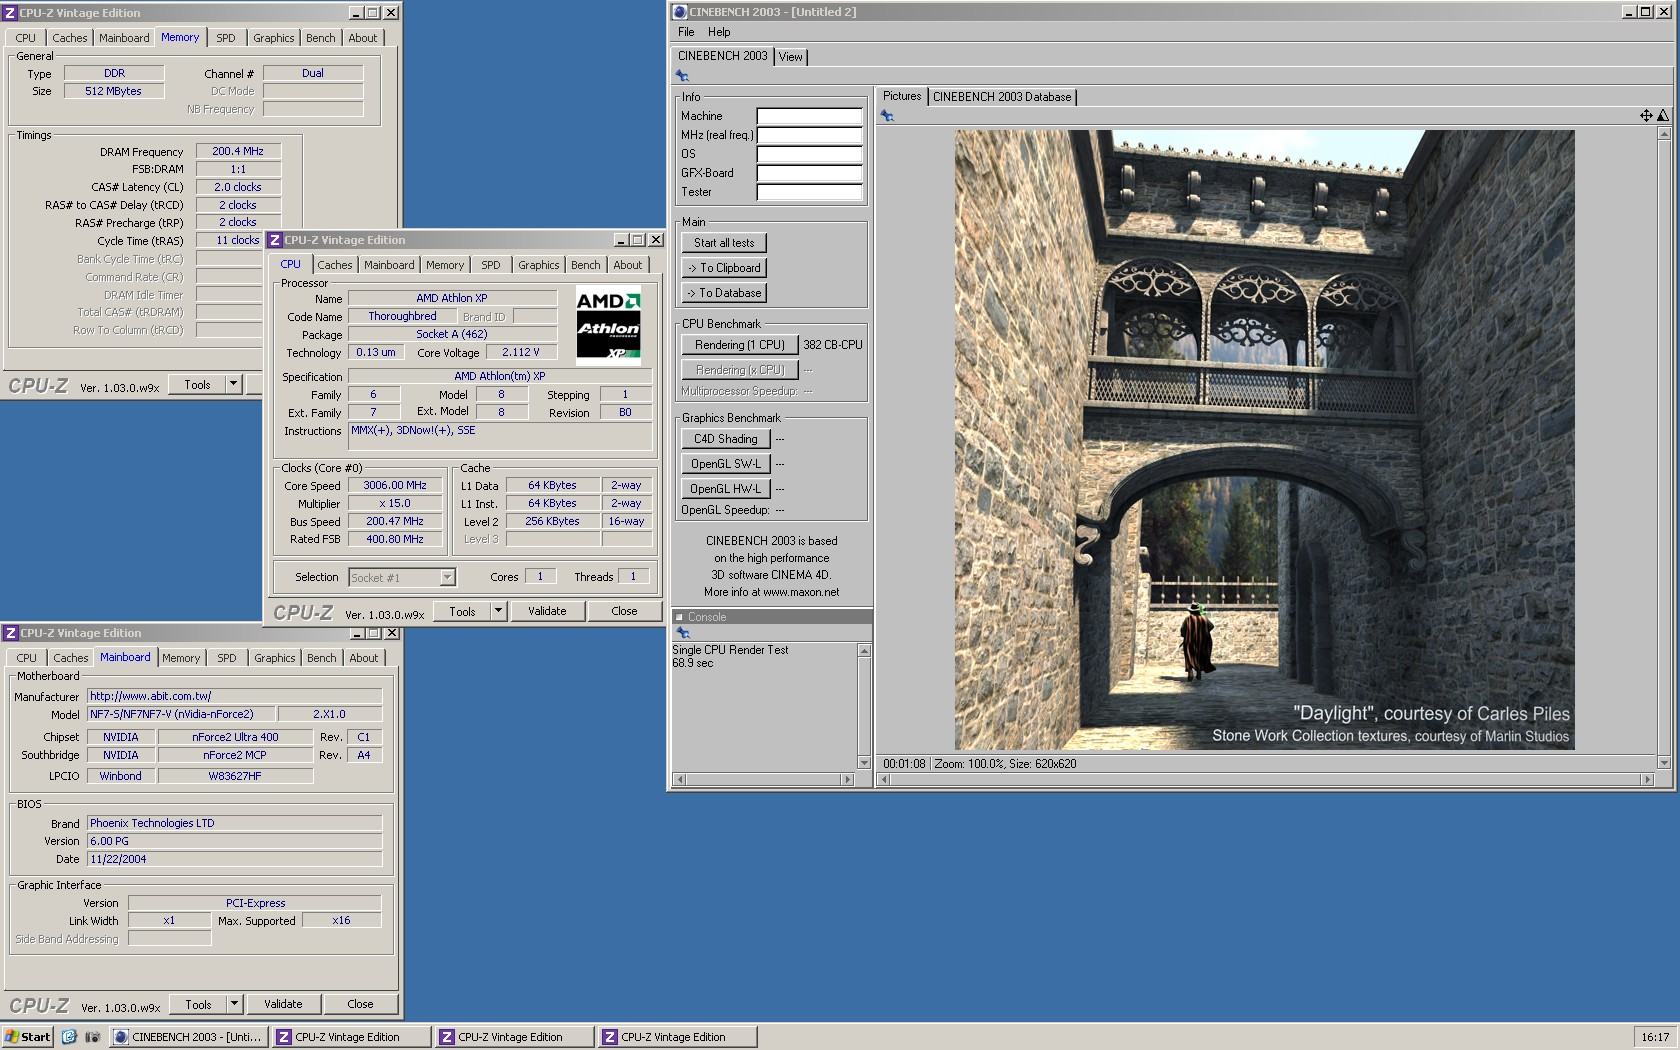
Task: Click the 3006.00 MHz Core Speed value
Action: pos(395,486)
